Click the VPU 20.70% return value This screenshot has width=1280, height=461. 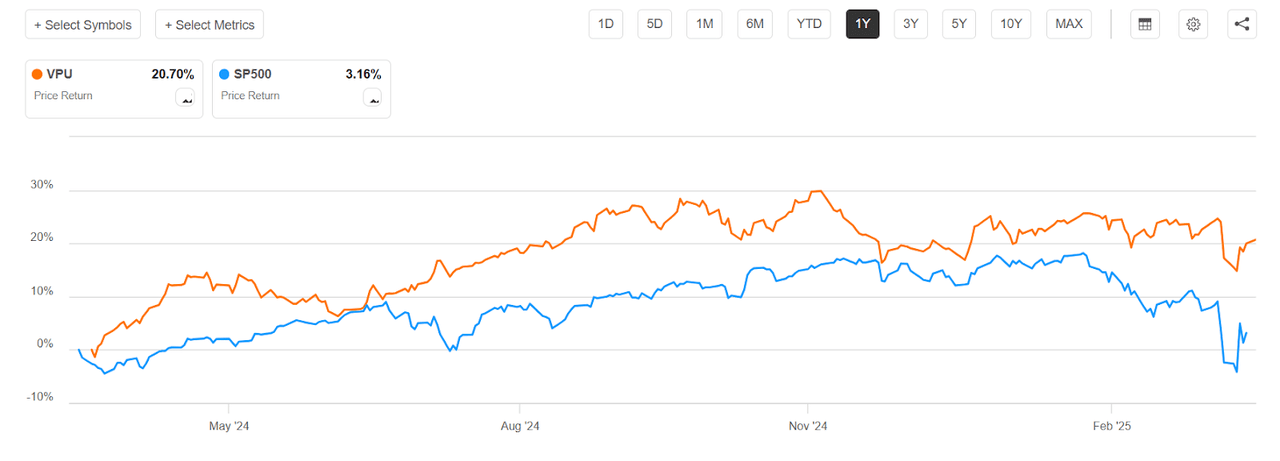172,74
